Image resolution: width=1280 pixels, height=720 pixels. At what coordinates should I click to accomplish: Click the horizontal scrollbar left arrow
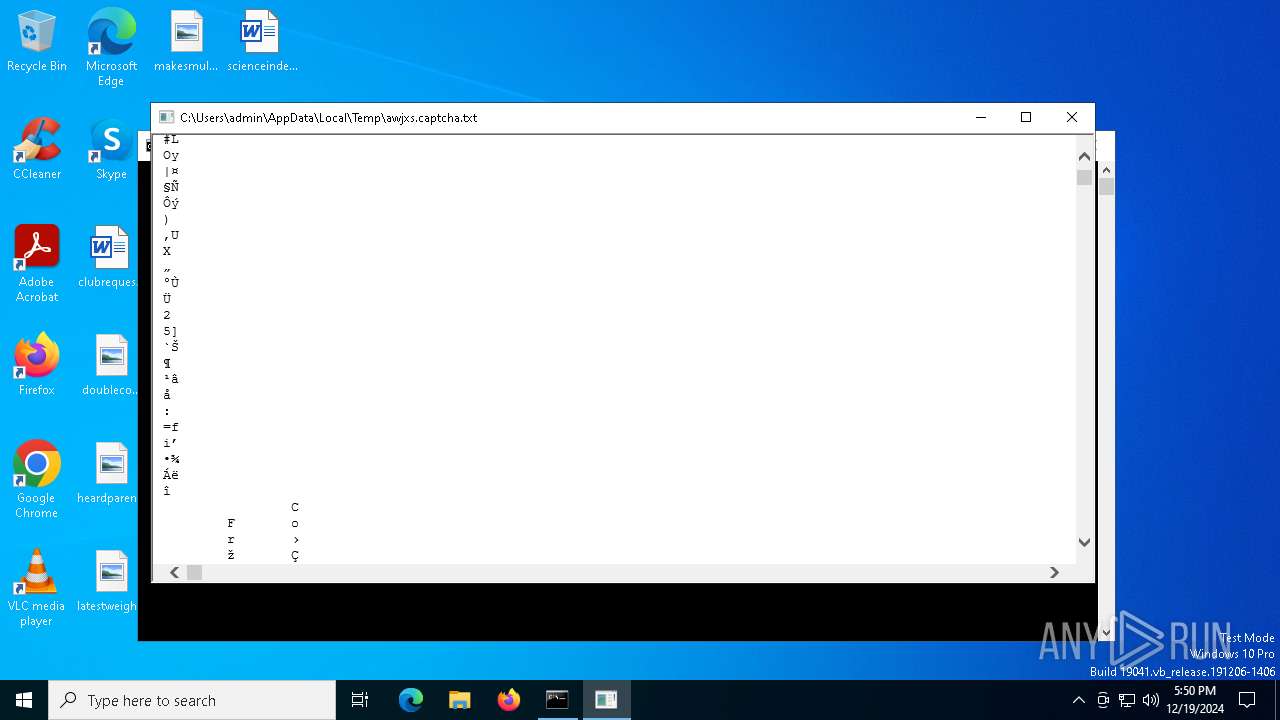(x=174, y=572)
